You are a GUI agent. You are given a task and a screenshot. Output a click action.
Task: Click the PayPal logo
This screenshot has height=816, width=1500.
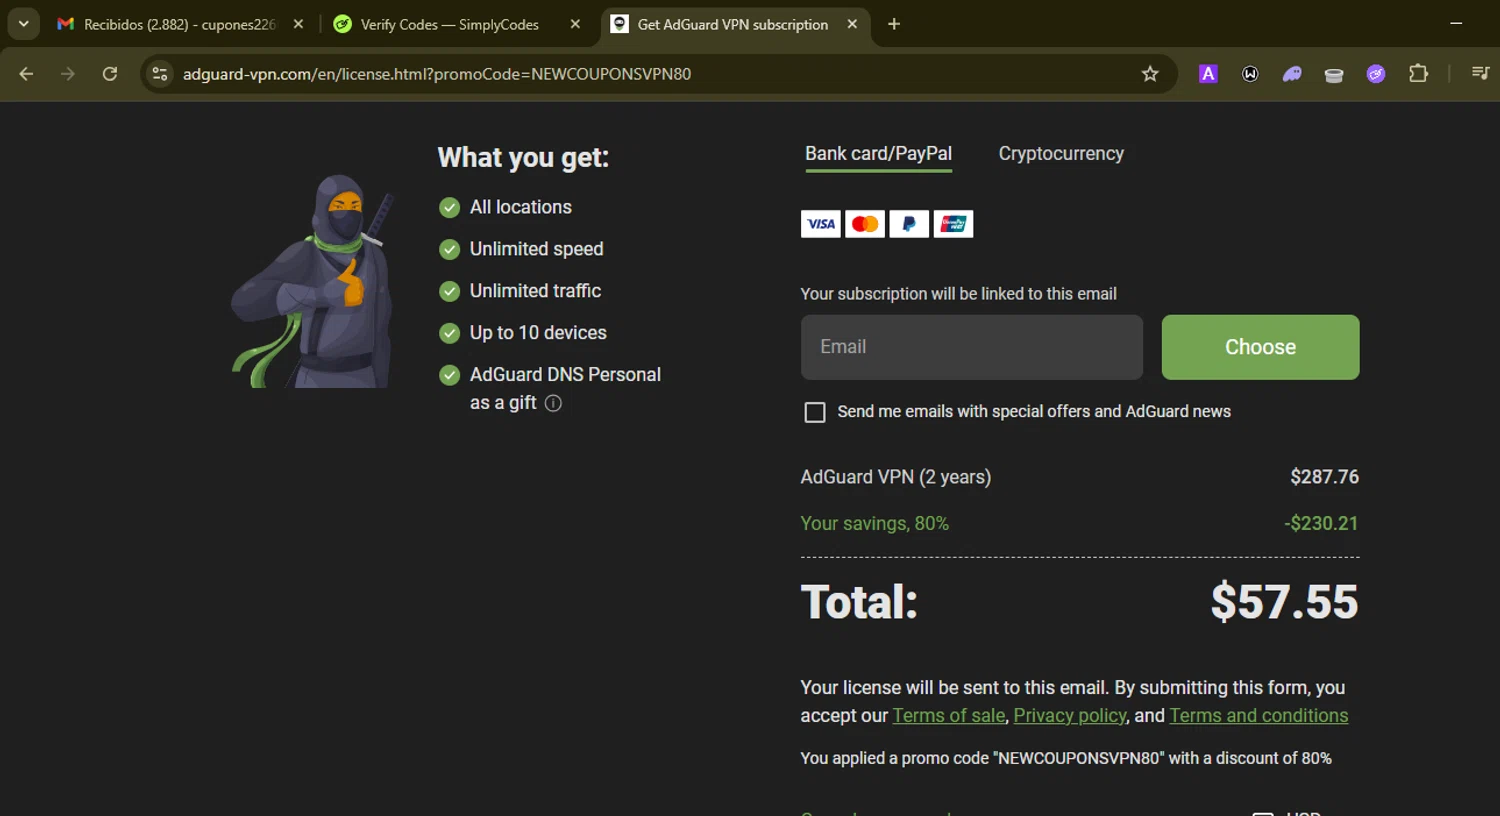click(909, 224)
